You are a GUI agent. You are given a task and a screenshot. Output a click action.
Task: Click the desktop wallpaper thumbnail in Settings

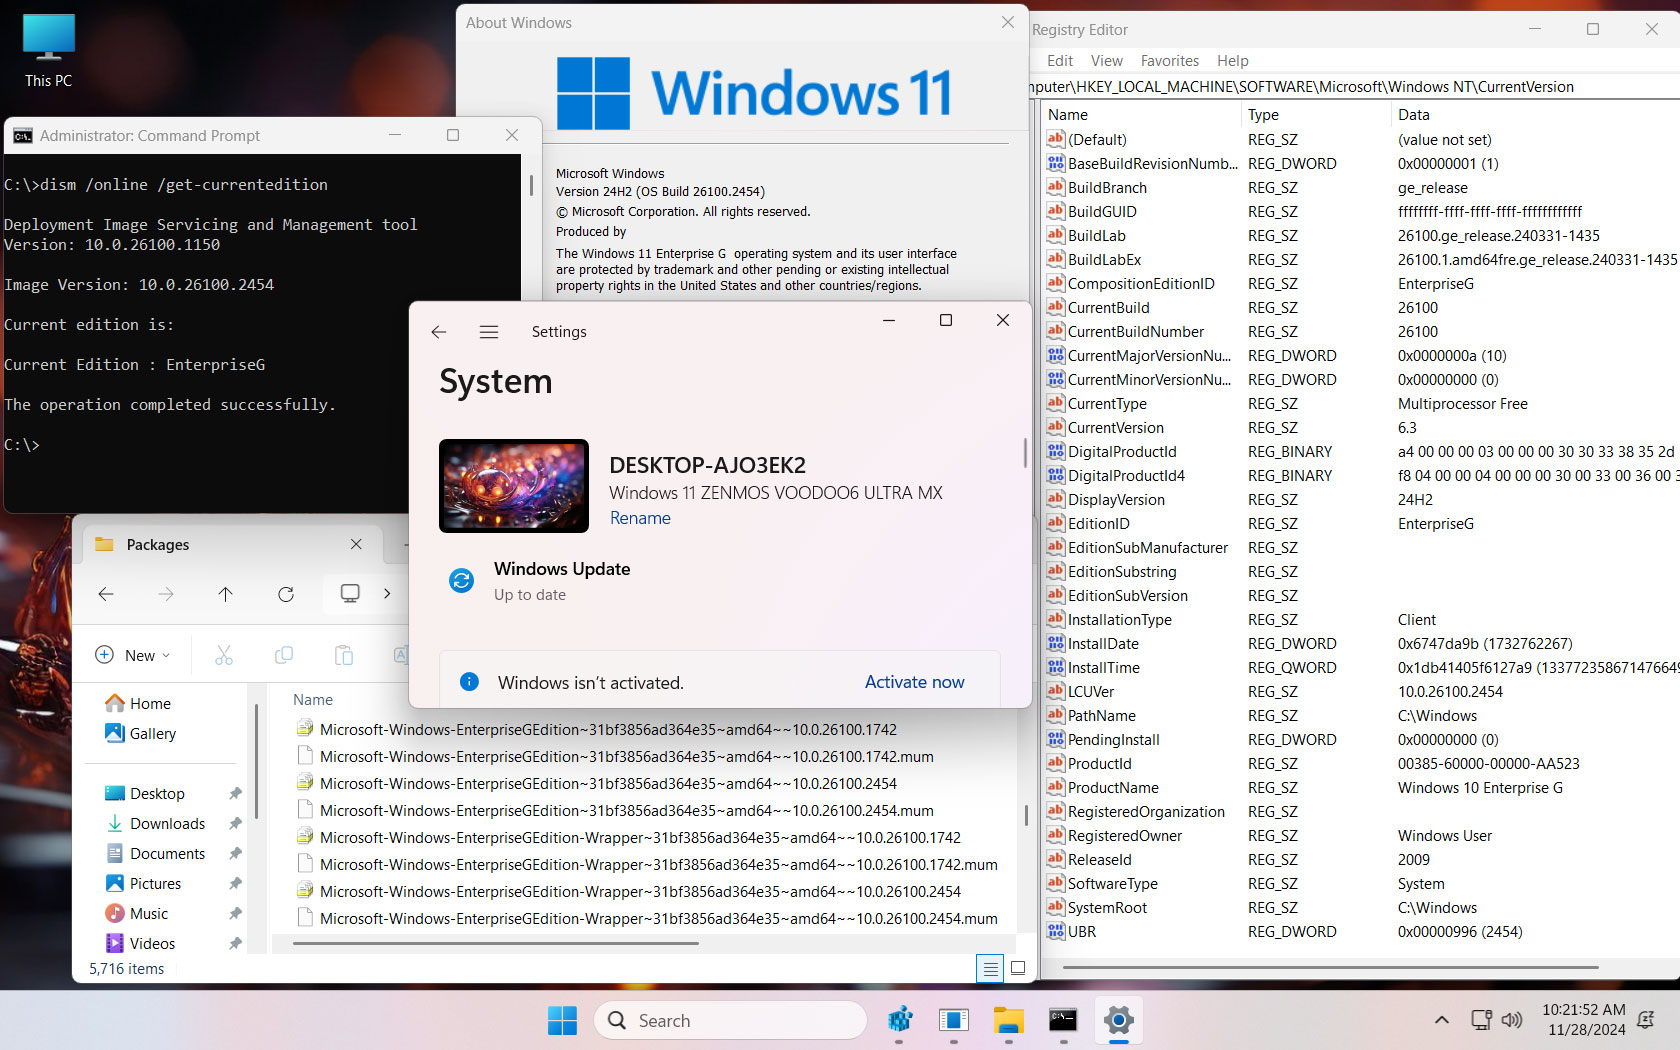(514, 486)
